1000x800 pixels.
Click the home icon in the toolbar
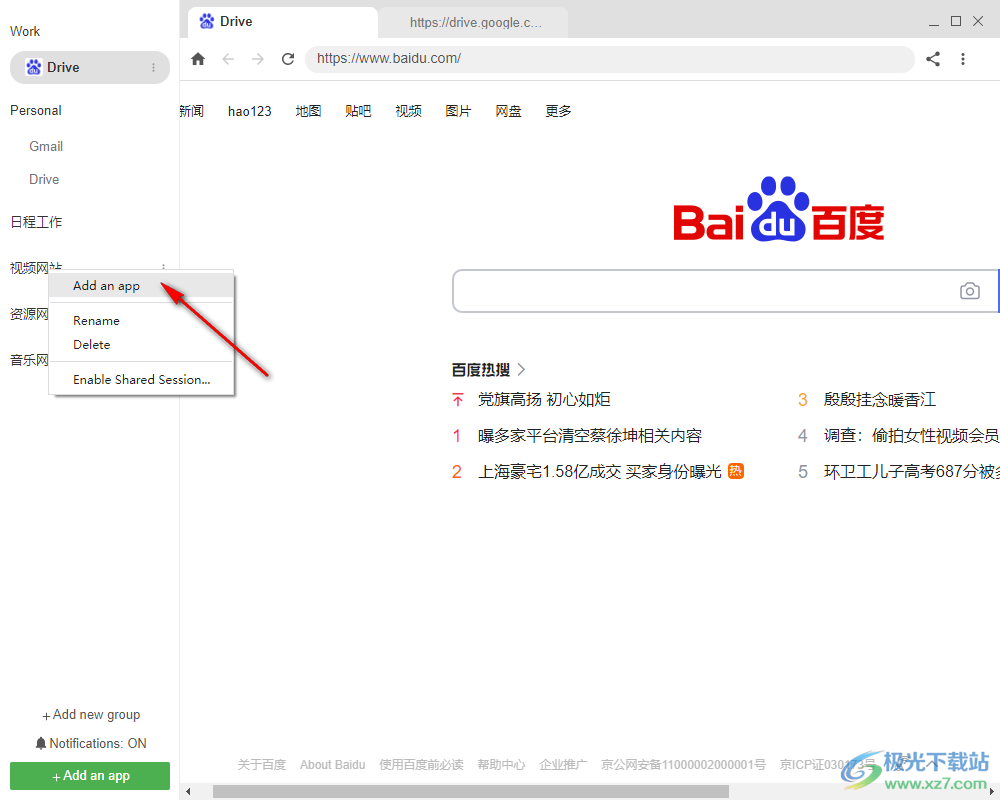coord(198,59)
